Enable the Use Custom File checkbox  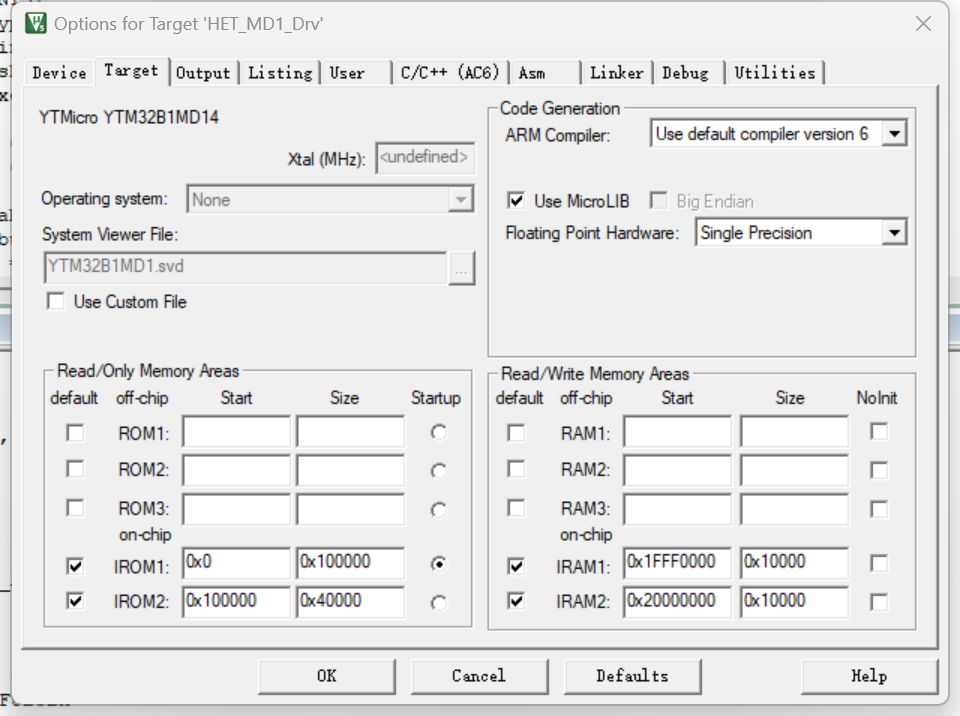pos(56,301)
